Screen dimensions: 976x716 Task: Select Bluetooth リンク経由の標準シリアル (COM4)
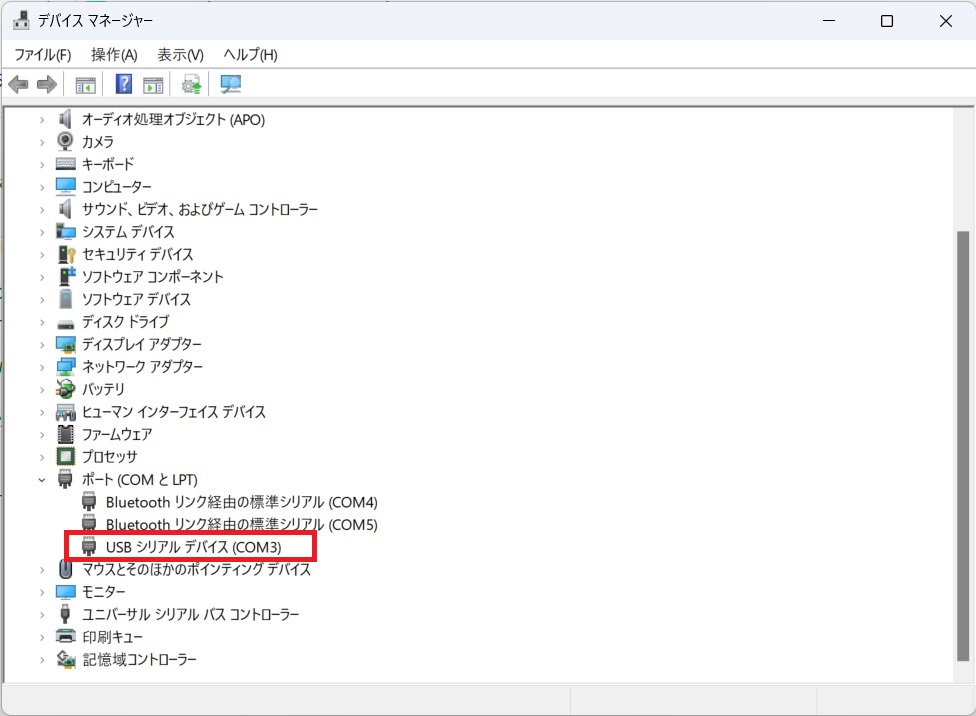[x=242, y=502]
